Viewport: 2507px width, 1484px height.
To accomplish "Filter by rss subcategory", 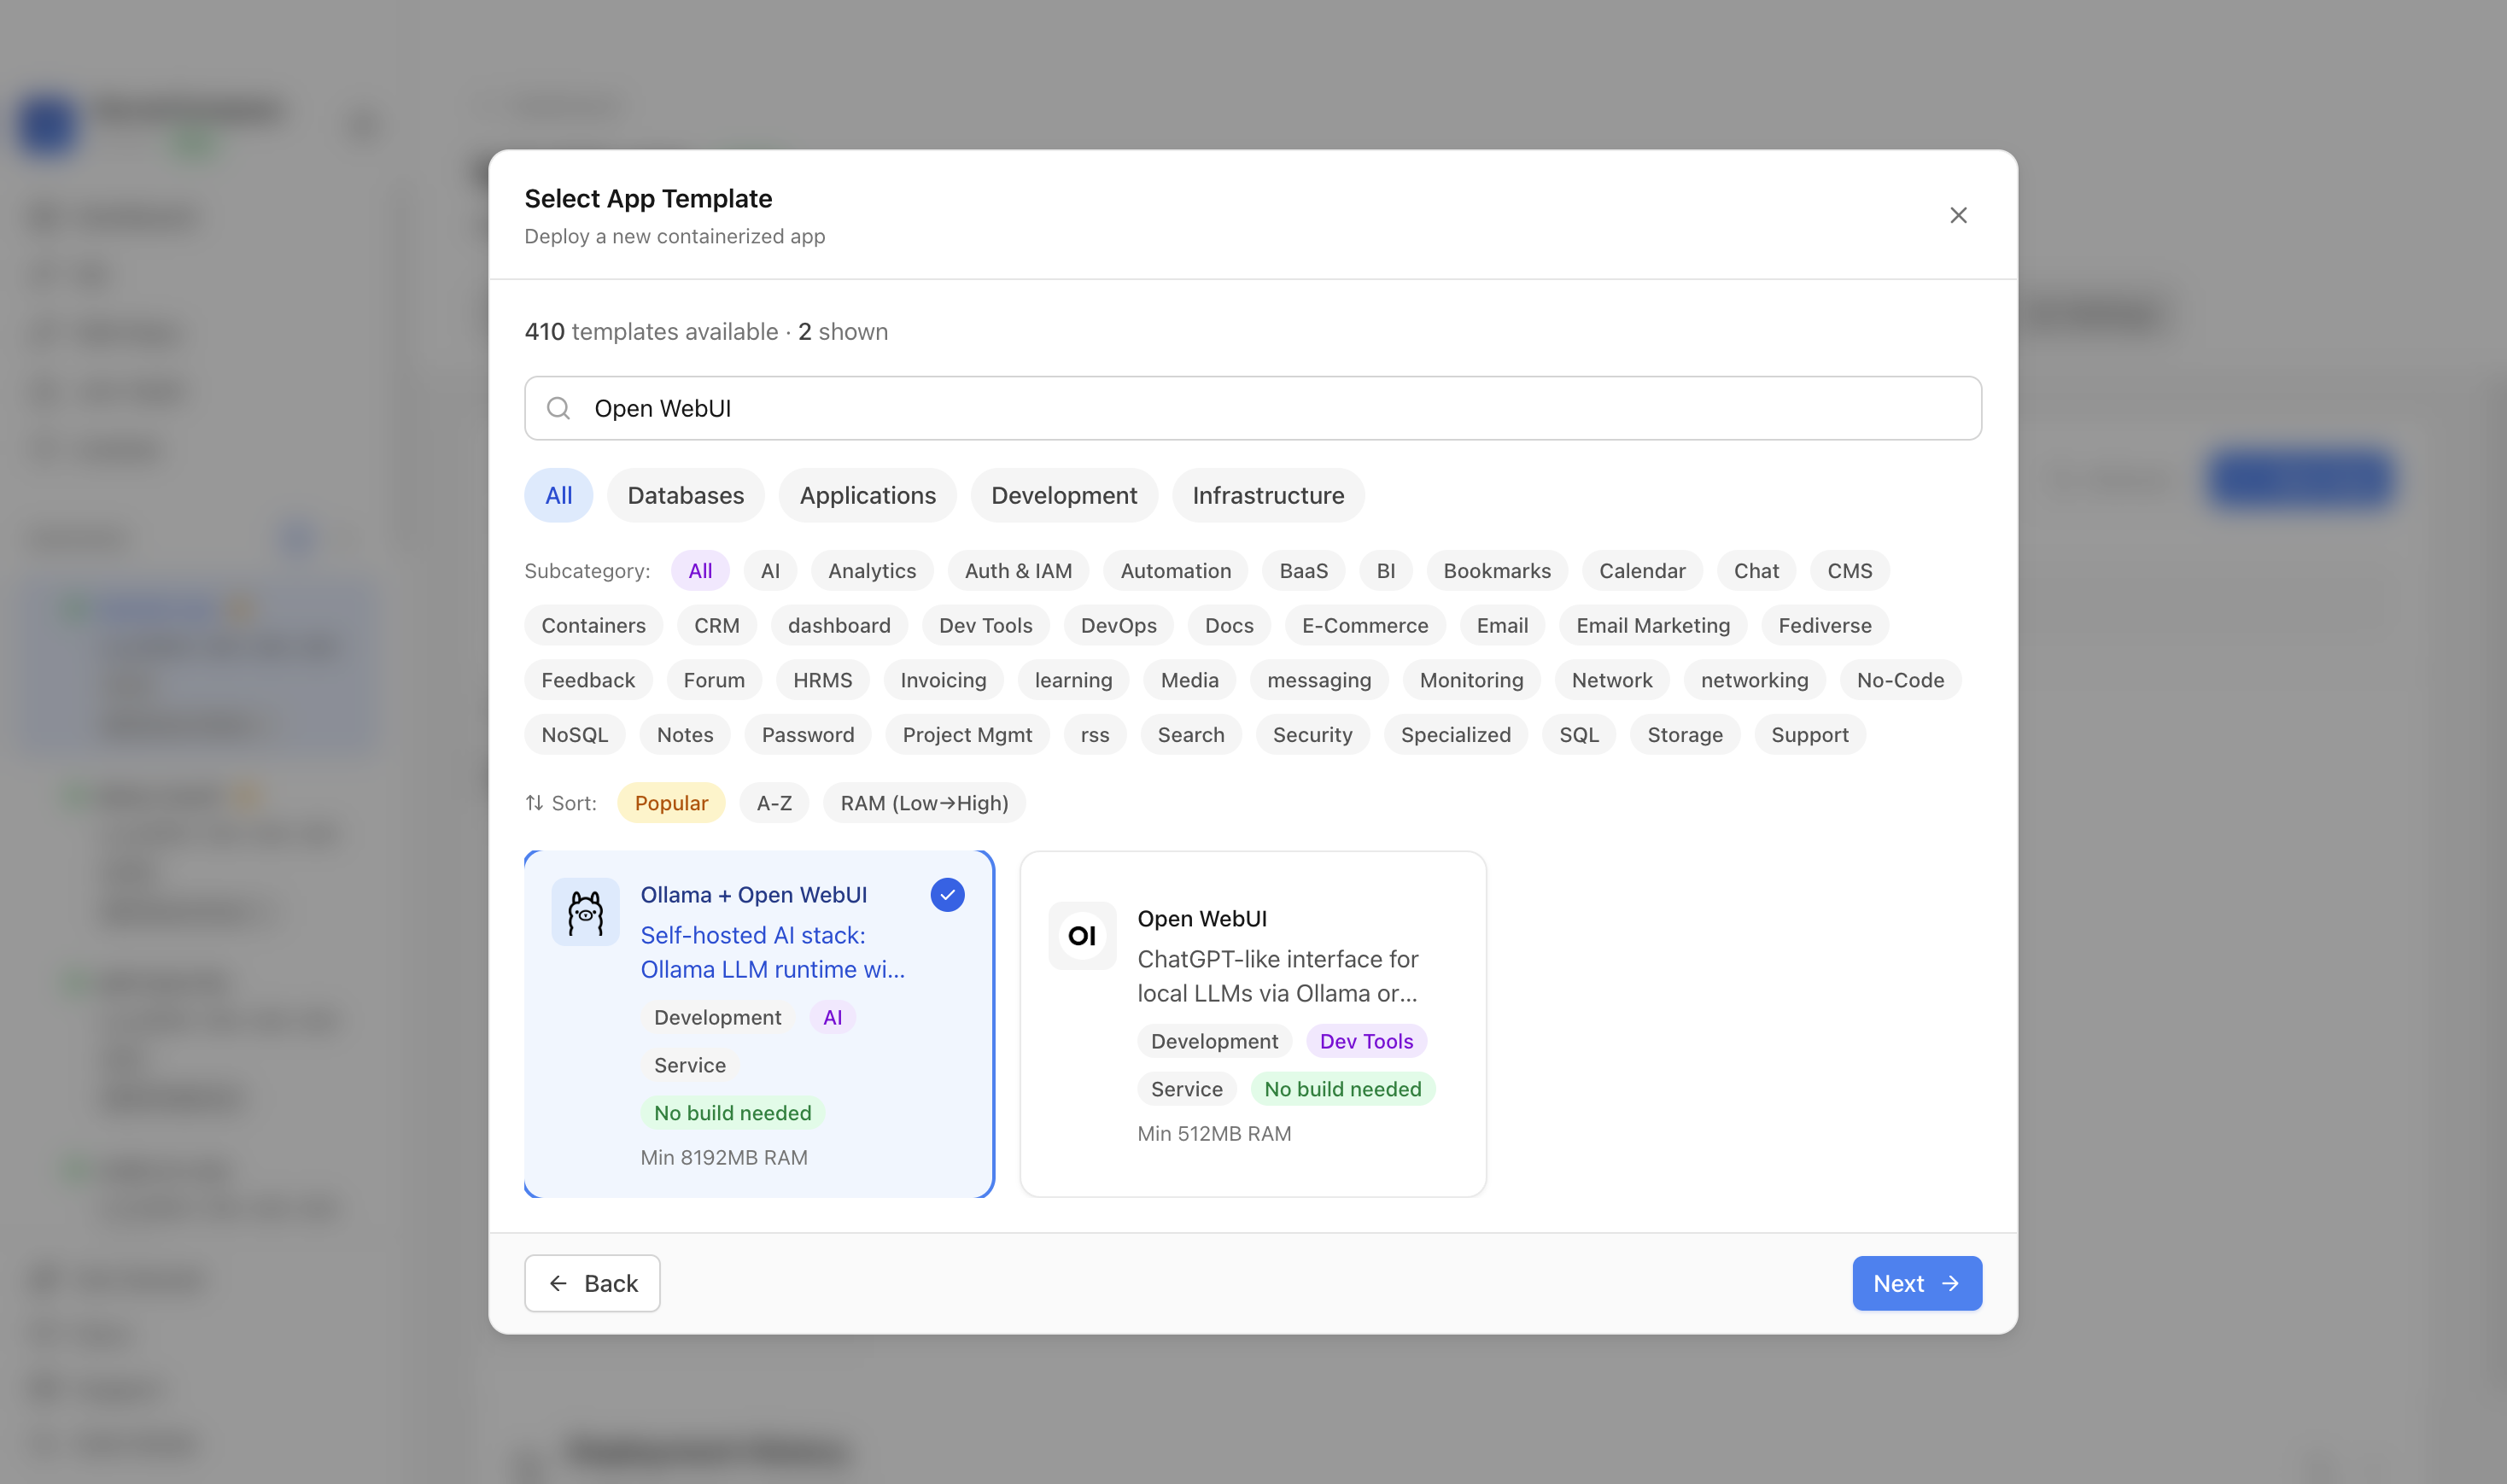I will [1095, 735].
